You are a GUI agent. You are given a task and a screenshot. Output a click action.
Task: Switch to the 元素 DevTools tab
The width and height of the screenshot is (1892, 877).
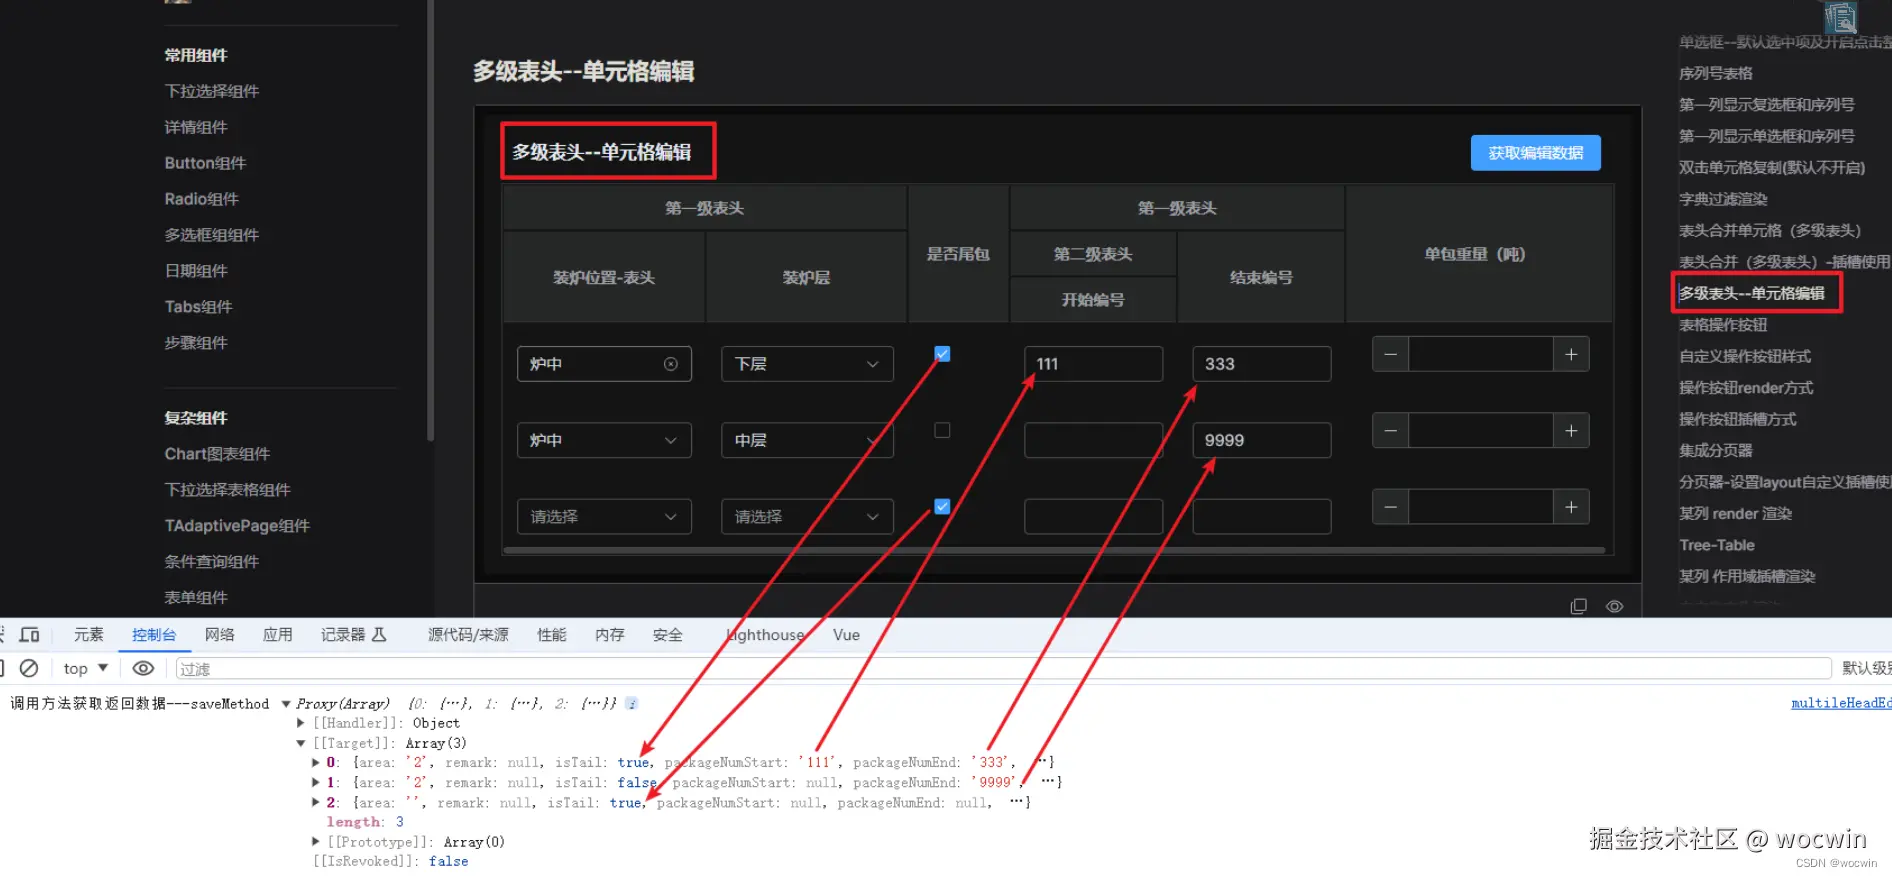click(x=89, y=635)
